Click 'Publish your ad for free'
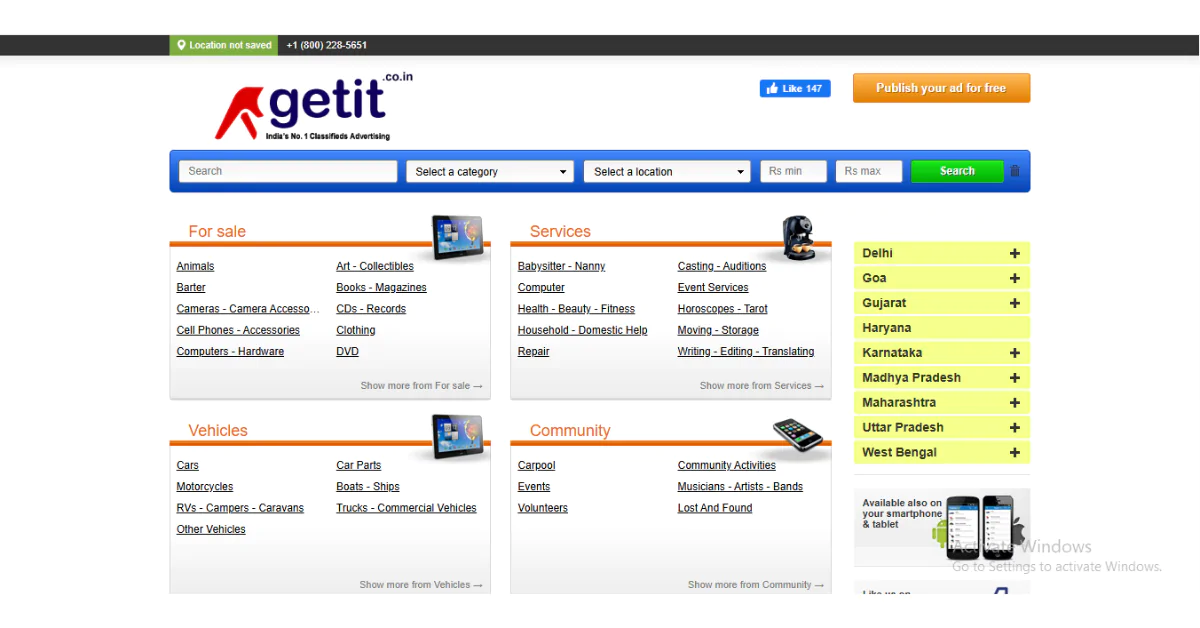Screen dimensions: 1200x628 940,88
